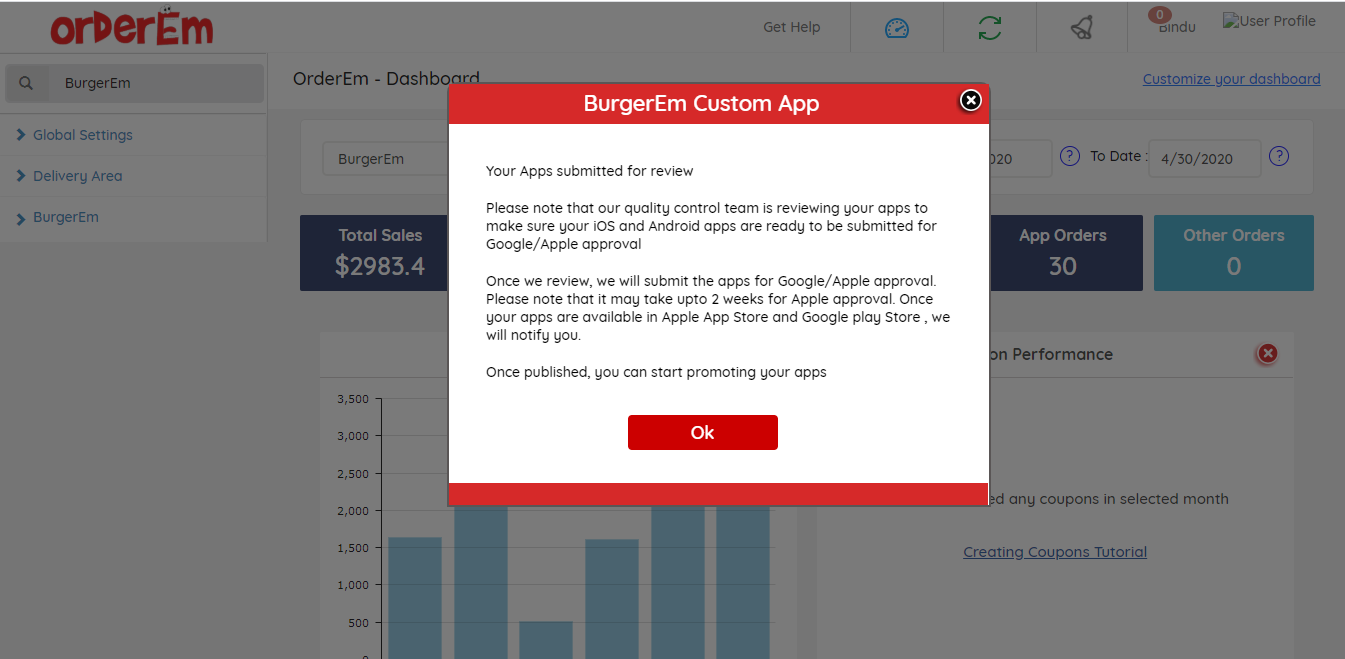Viewport: 1345px width, 659px height.
Task: Click the OrderEm logo
Action: coord(131,28)
